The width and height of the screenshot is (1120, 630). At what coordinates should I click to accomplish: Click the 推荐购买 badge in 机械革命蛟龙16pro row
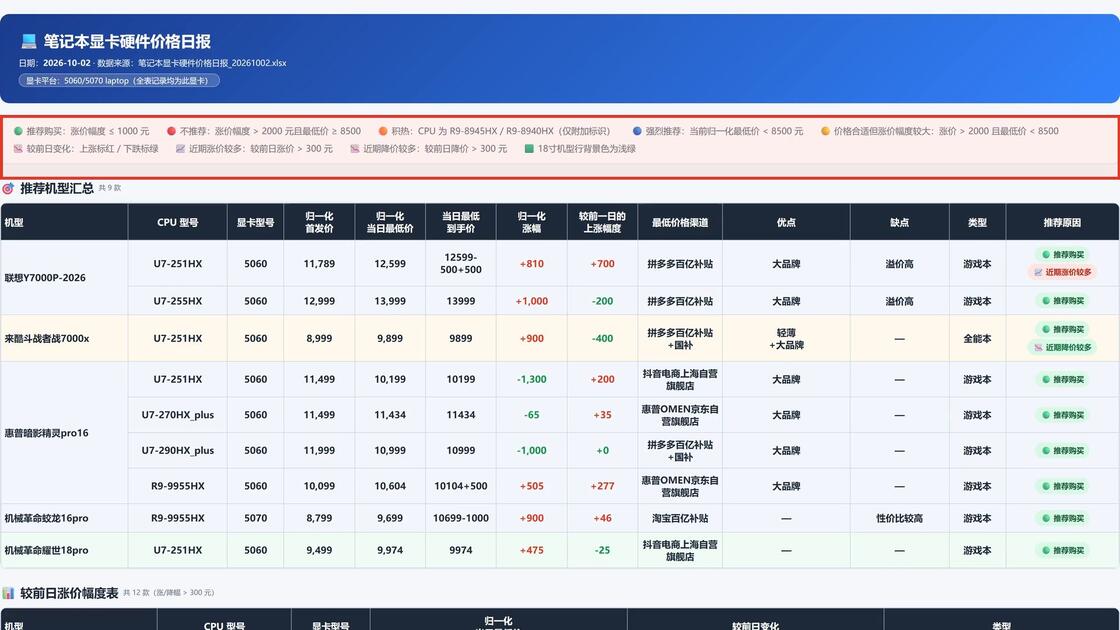click(1062, 519)
